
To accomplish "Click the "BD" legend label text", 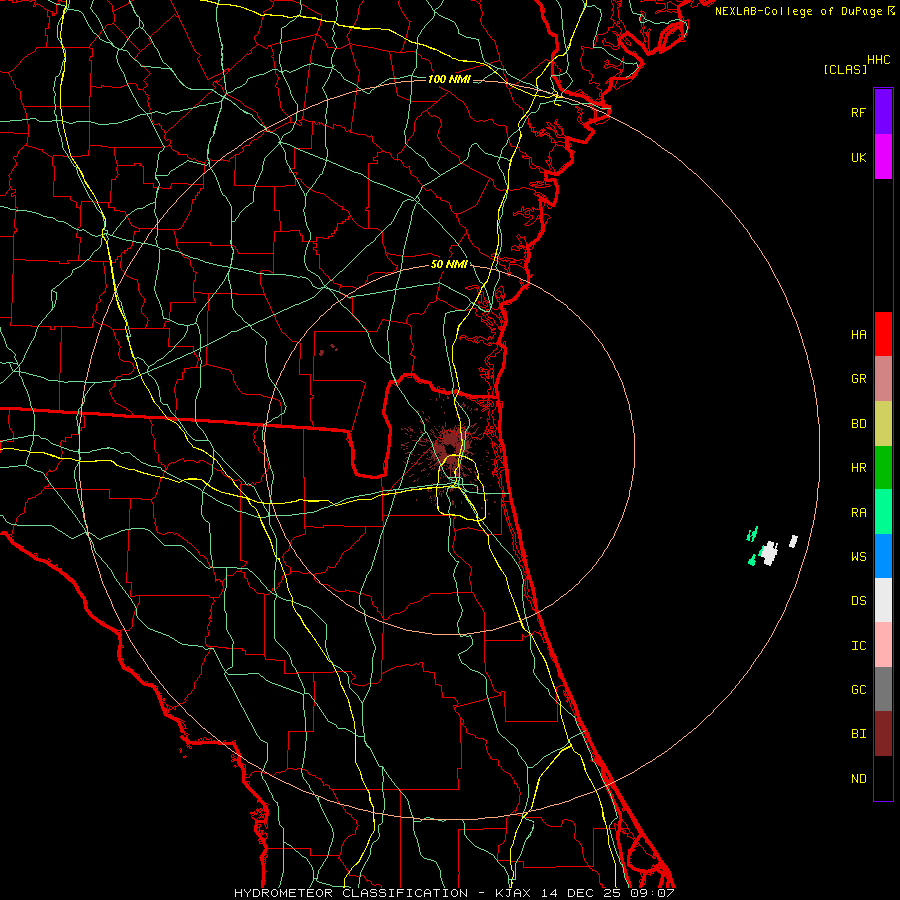I will 858,424.
